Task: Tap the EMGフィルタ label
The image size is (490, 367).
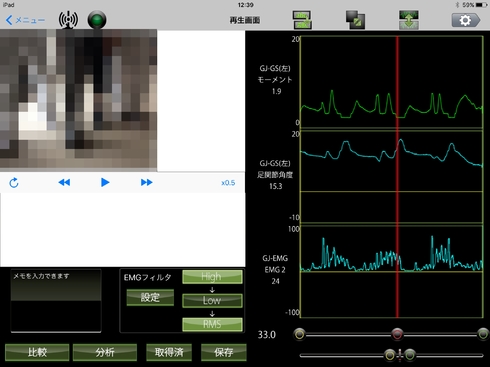Action: (x=148, y=277)
